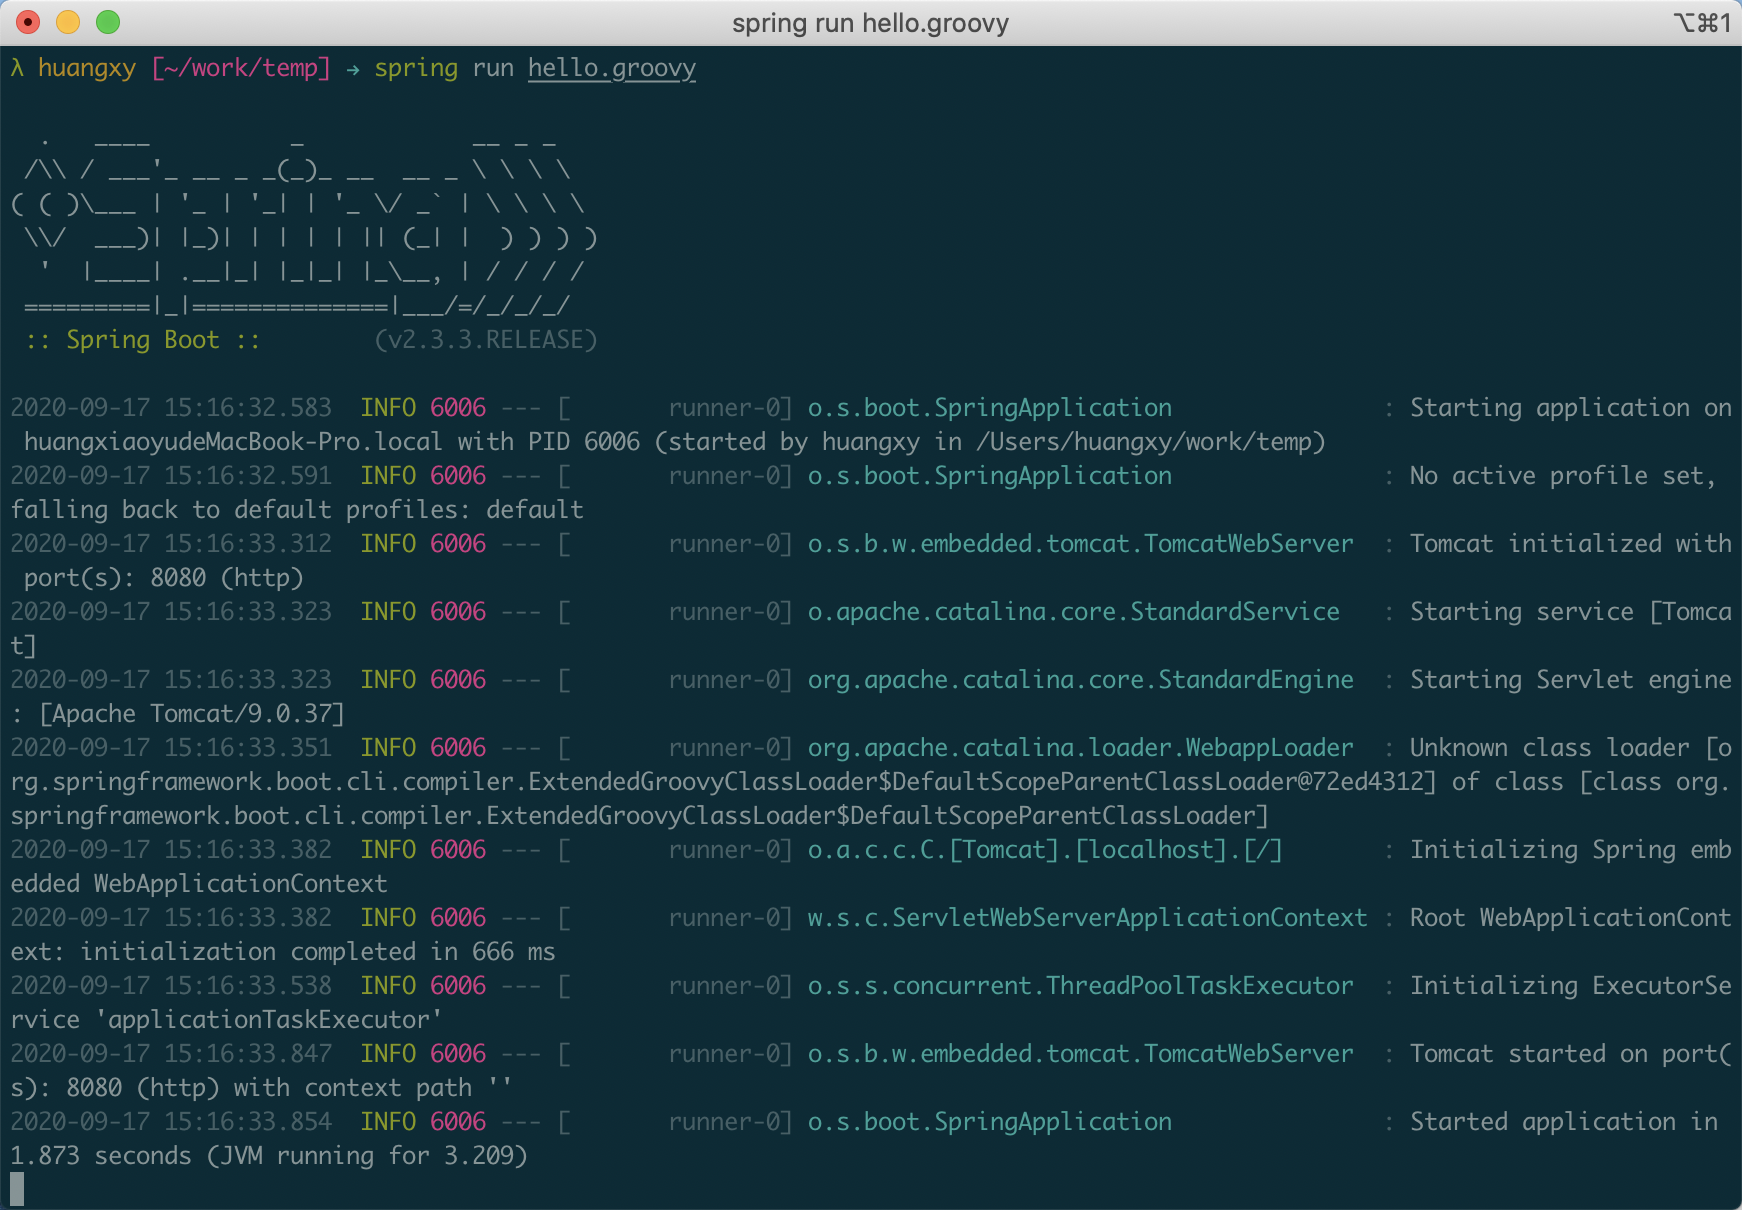1742x1210 pixels.
Task: Click 'applicationTaskExecutor' service name
Action: [x=268, y=1020]
